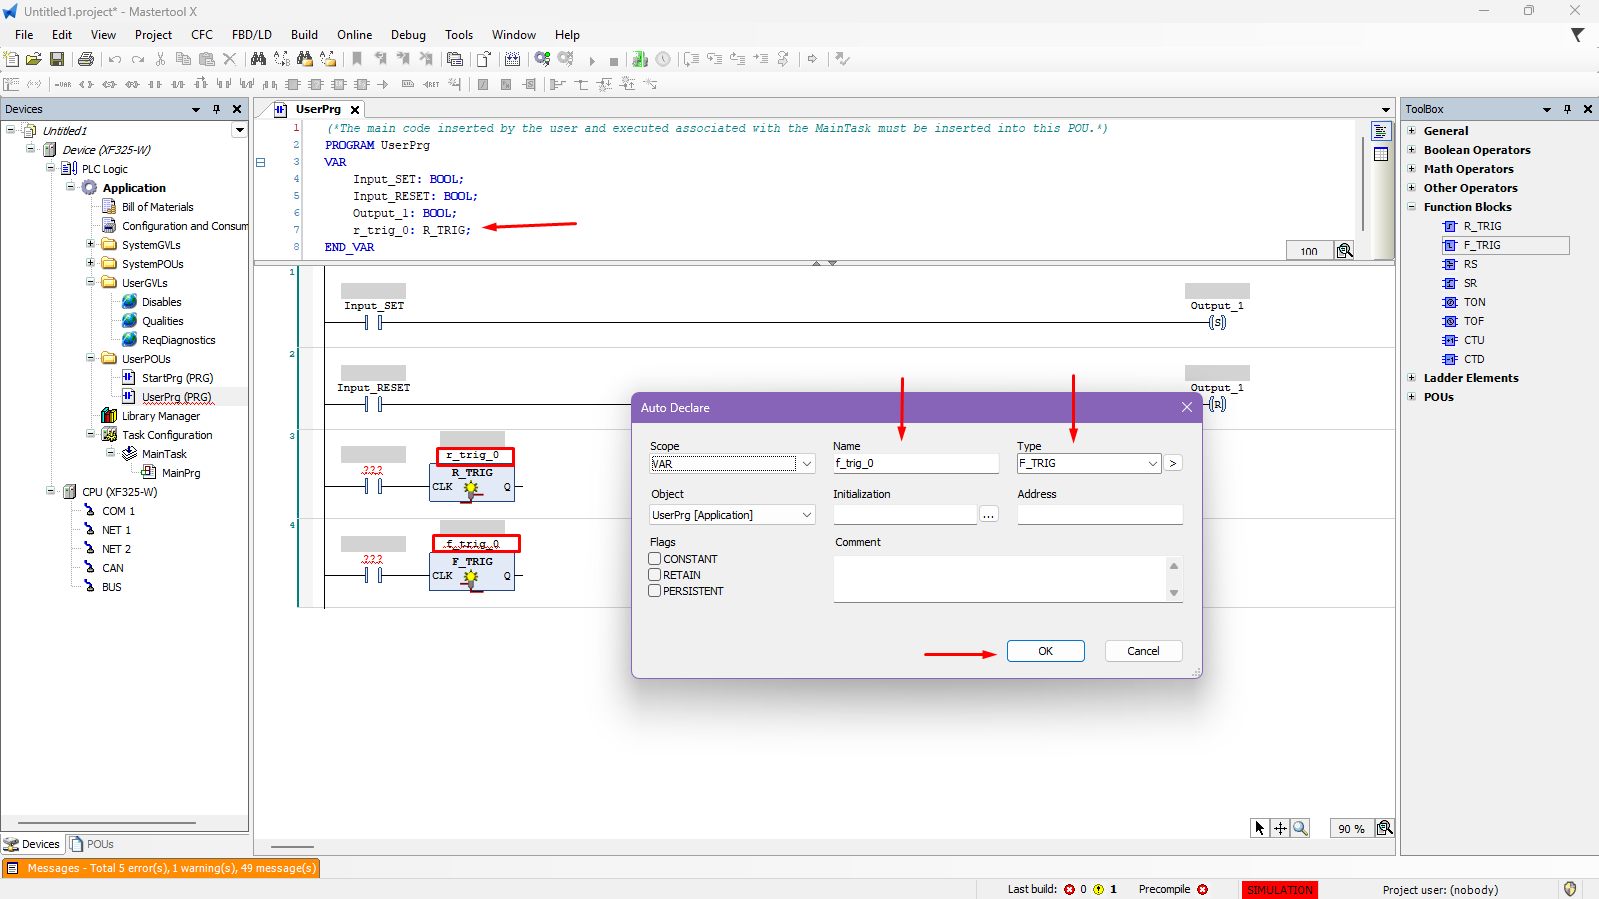Pick the CTU counter block in ToolBox

1474,340
